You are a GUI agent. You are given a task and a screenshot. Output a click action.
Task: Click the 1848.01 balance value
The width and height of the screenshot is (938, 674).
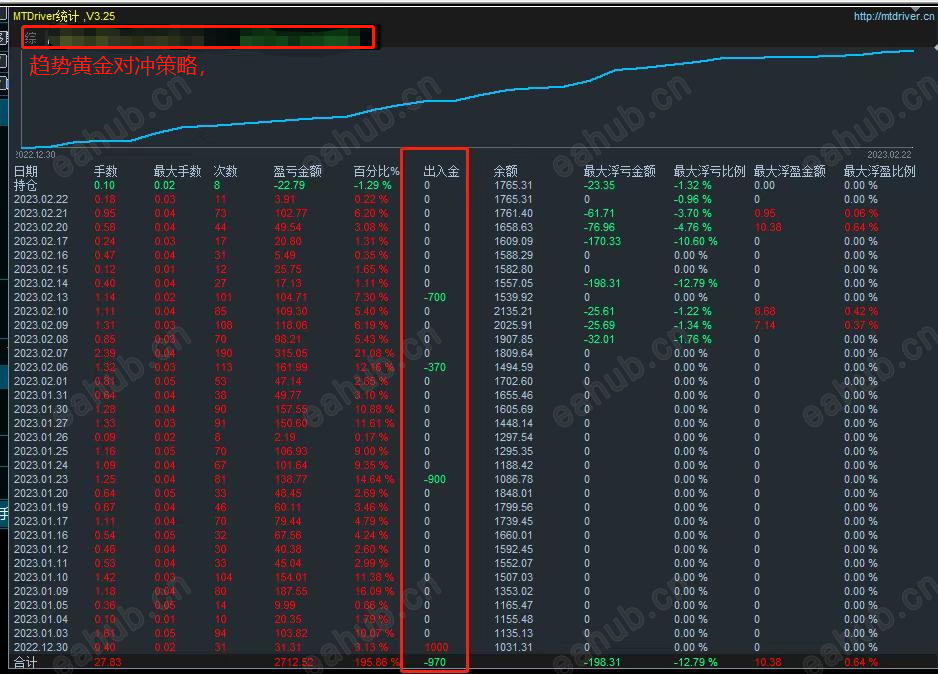pos(513,493)
